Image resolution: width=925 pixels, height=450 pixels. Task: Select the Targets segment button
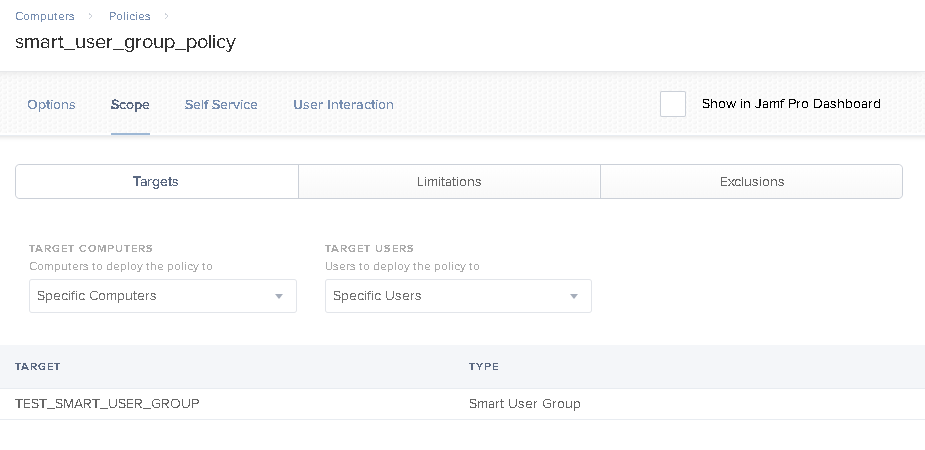(157, 182)
